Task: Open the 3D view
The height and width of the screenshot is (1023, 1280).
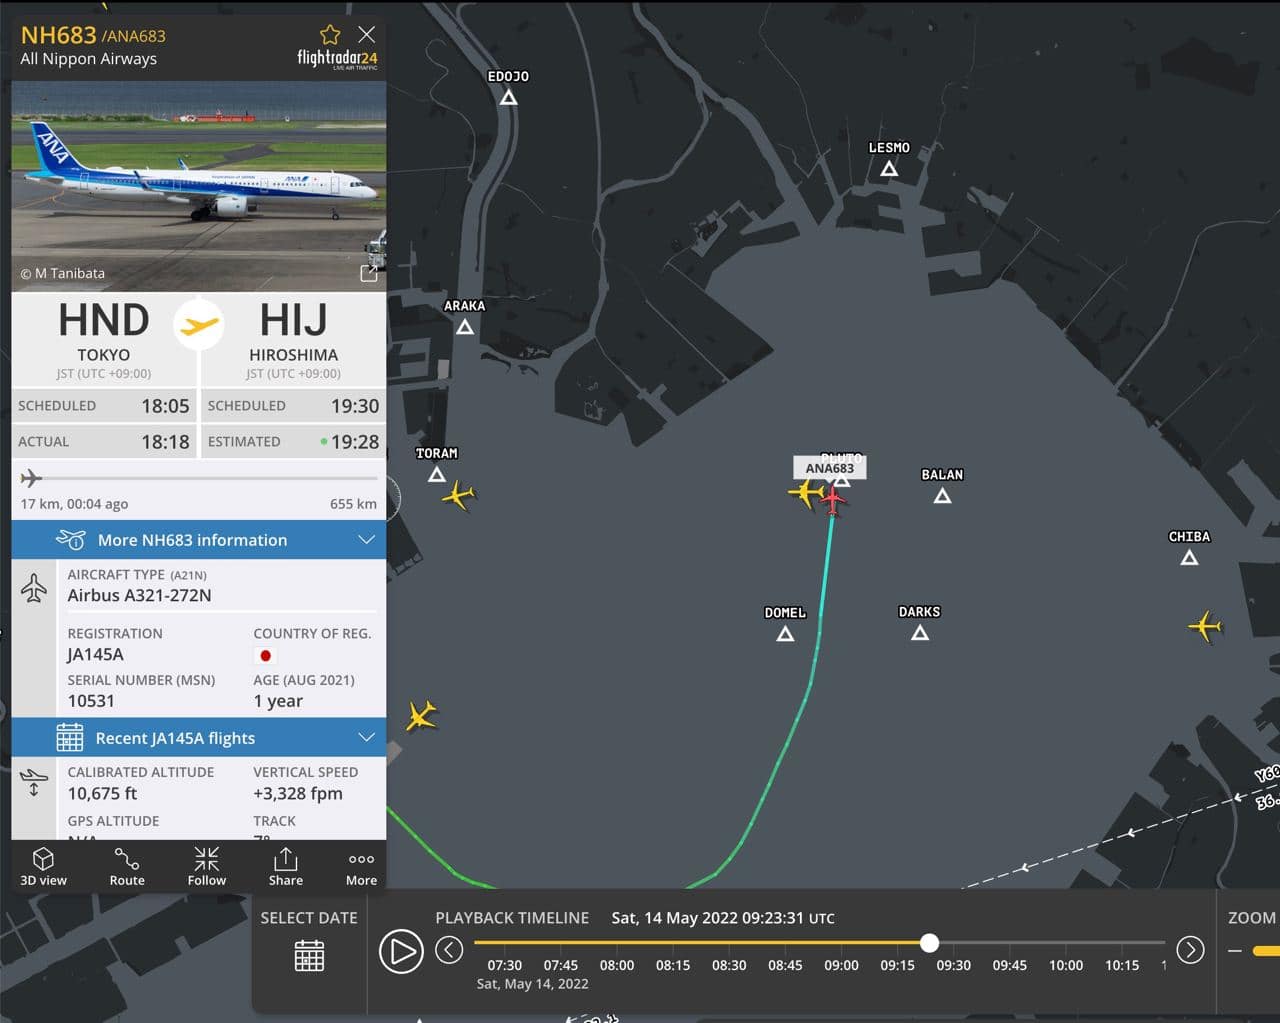Action: click(x=44, y=866)
